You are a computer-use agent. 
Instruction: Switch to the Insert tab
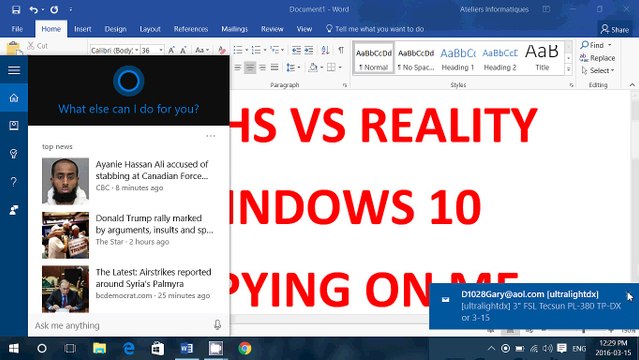(x=82, y=29)
